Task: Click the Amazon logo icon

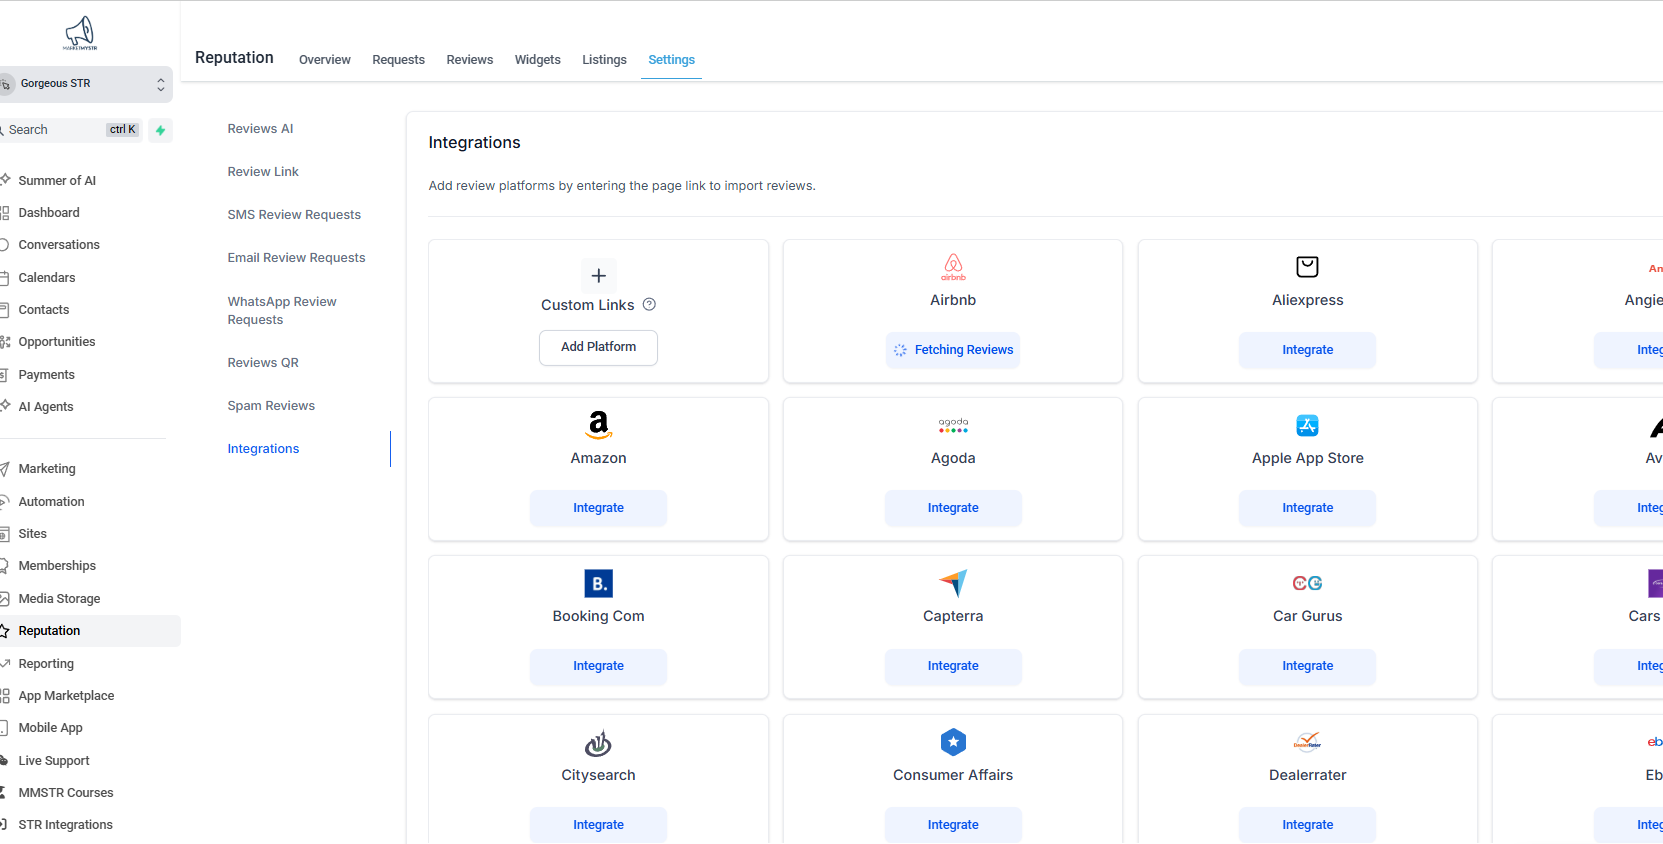Action: (x=598, y=425)
